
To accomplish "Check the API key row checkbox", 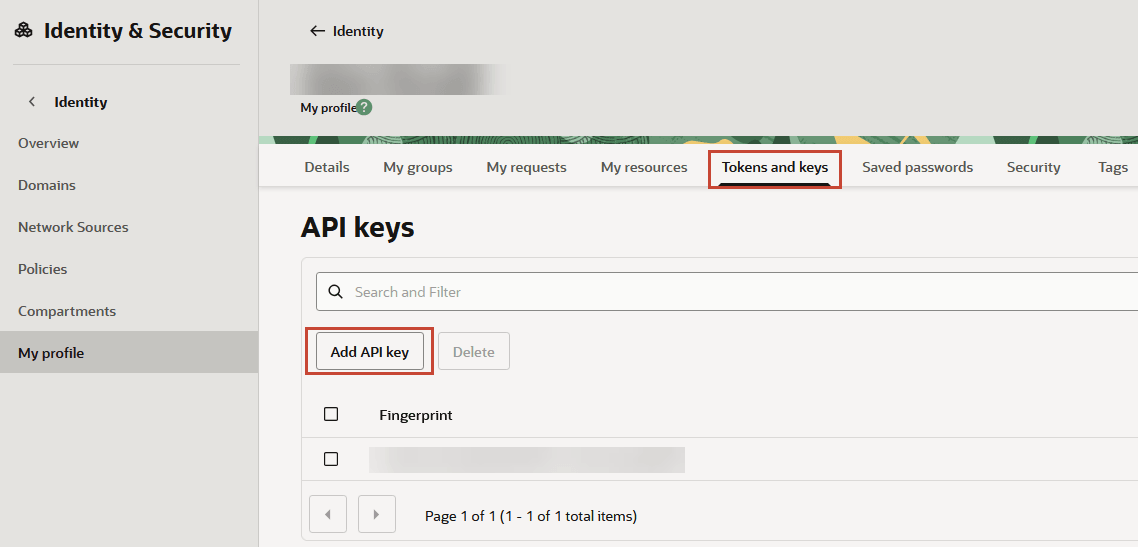I will tap(331, 458).
